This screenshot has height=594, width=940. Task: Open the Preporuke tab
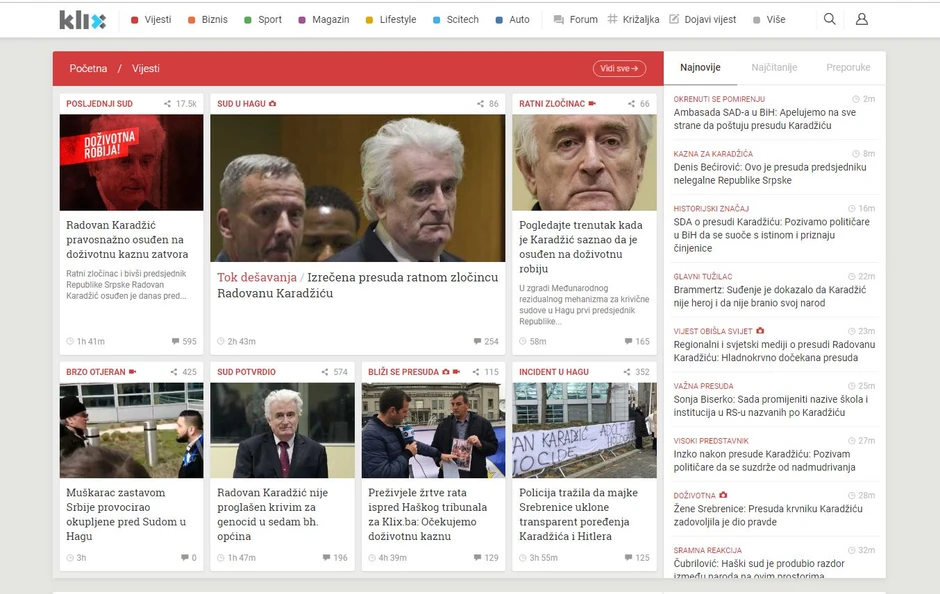(849, 68)
